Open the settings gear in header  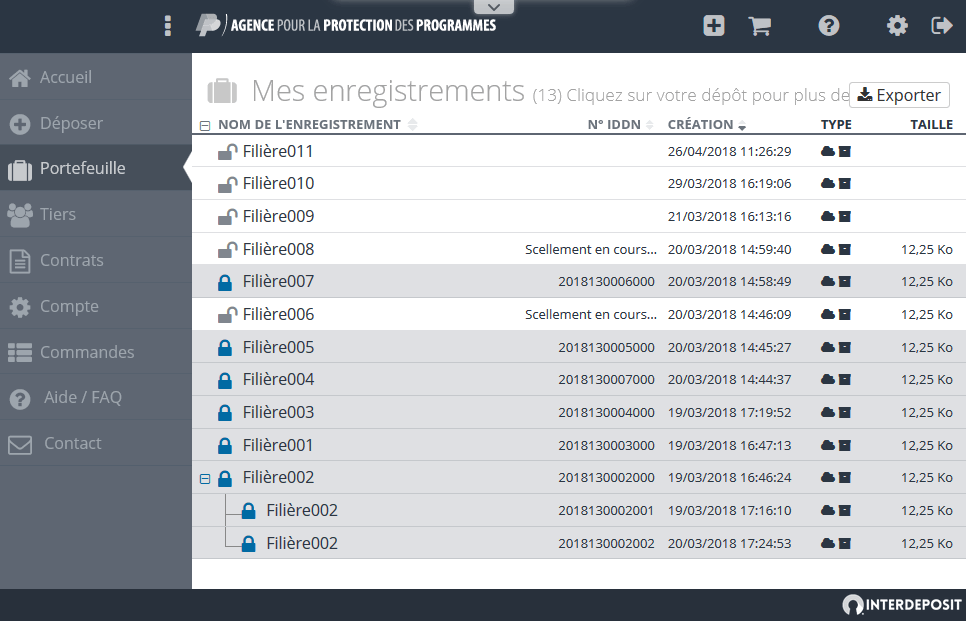(x=897, y=26)
